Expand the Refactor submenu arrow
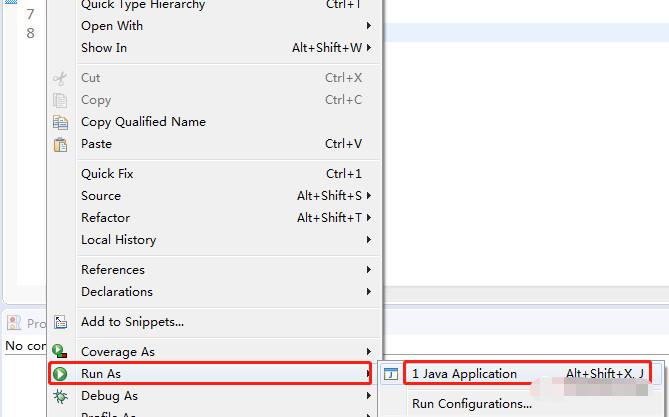The height and width of the screenshot is (417, 669). 369,218
